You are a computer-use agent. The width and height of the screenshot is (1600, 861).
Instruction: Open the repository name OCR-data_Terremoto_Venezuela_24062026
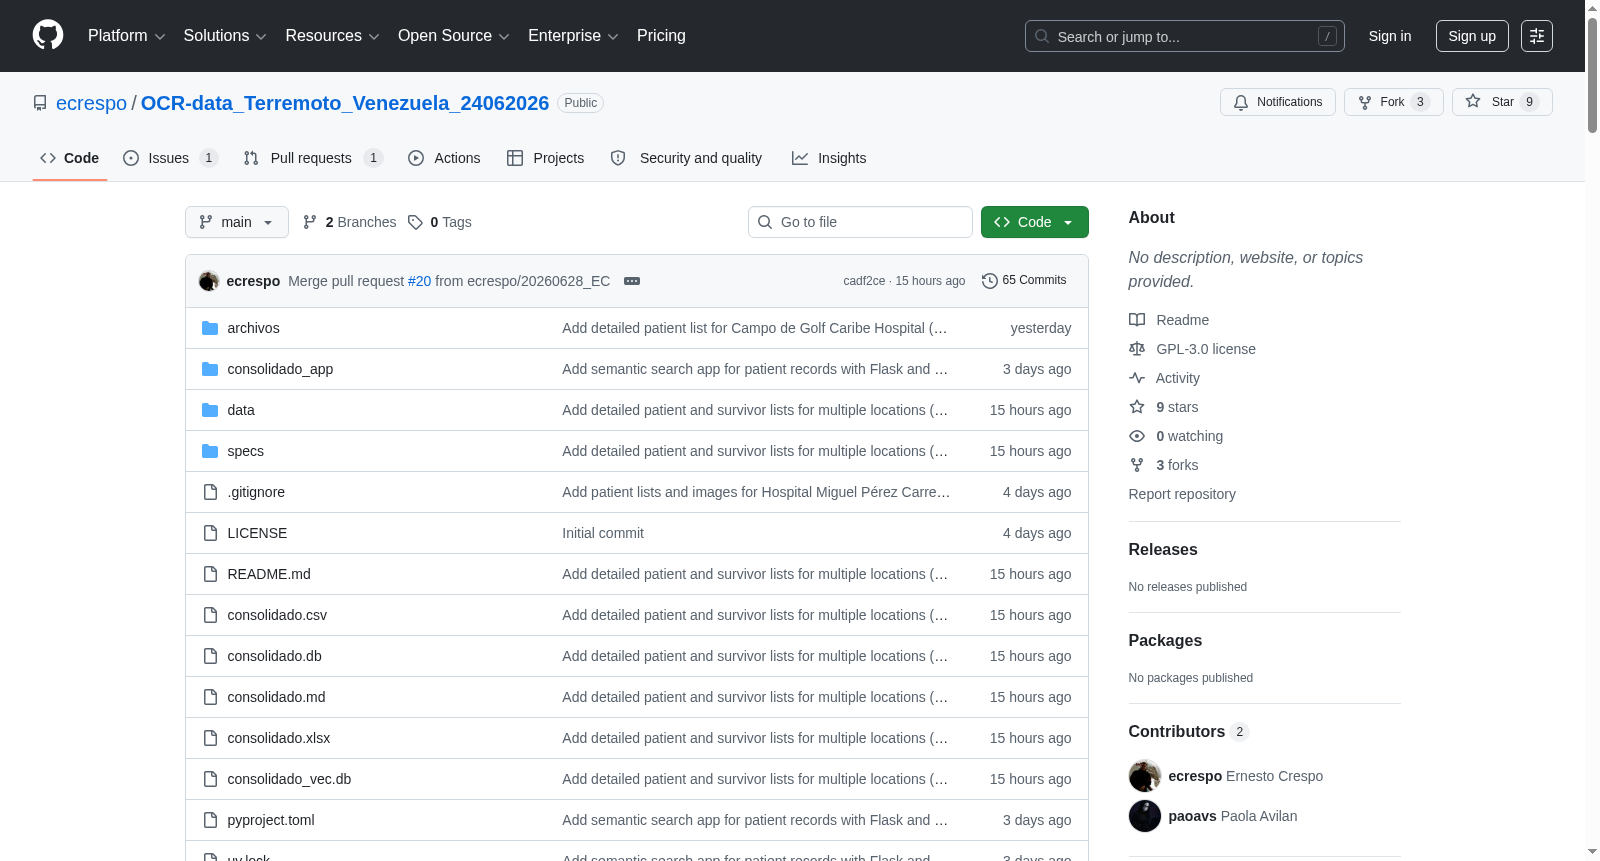coord(345,103)
